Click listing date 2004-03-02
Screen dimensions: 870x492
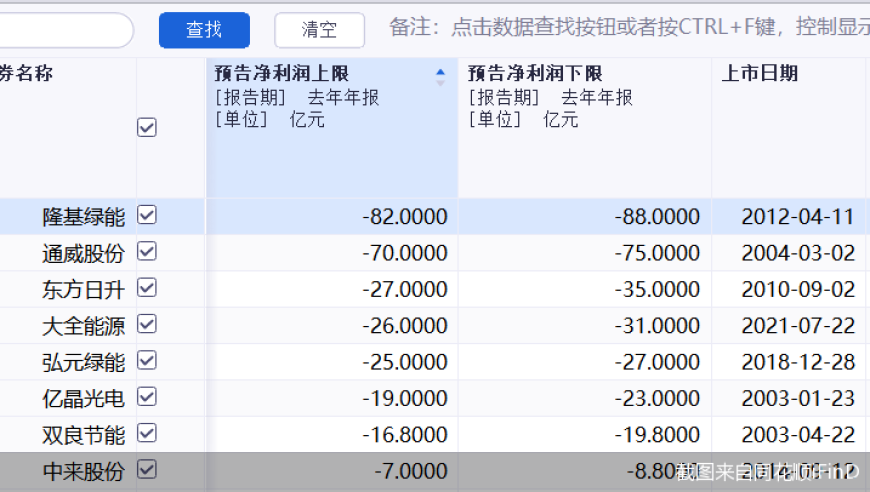[798, 253]
